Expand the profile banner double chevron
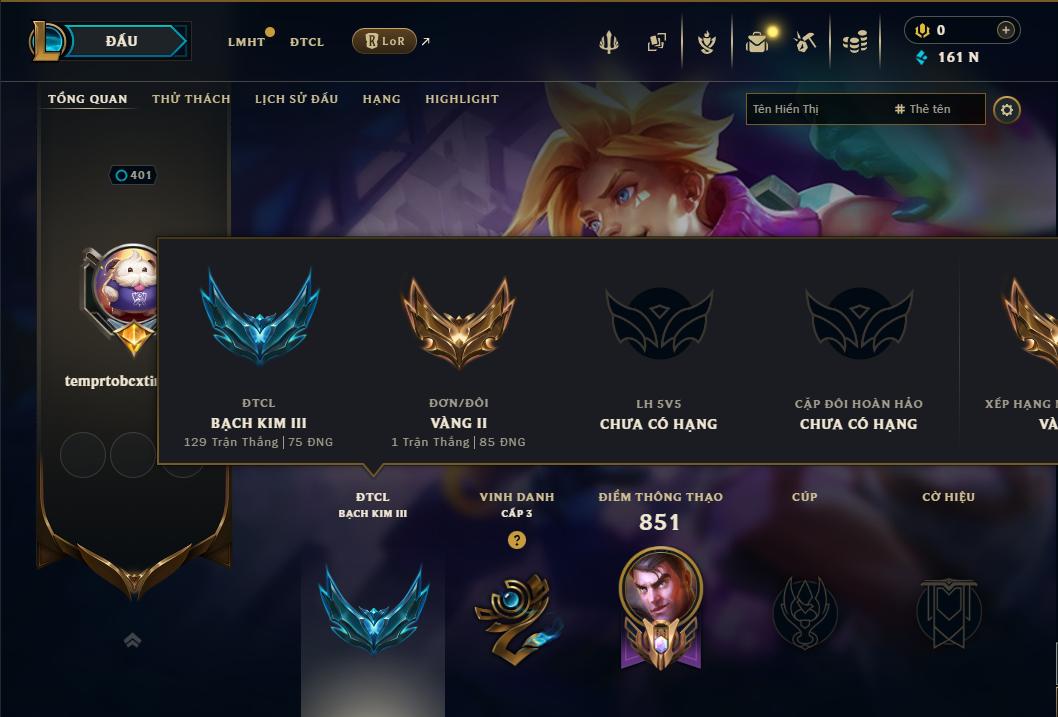The height and width of the screenshot is (717, 1058). coord(132,640)
